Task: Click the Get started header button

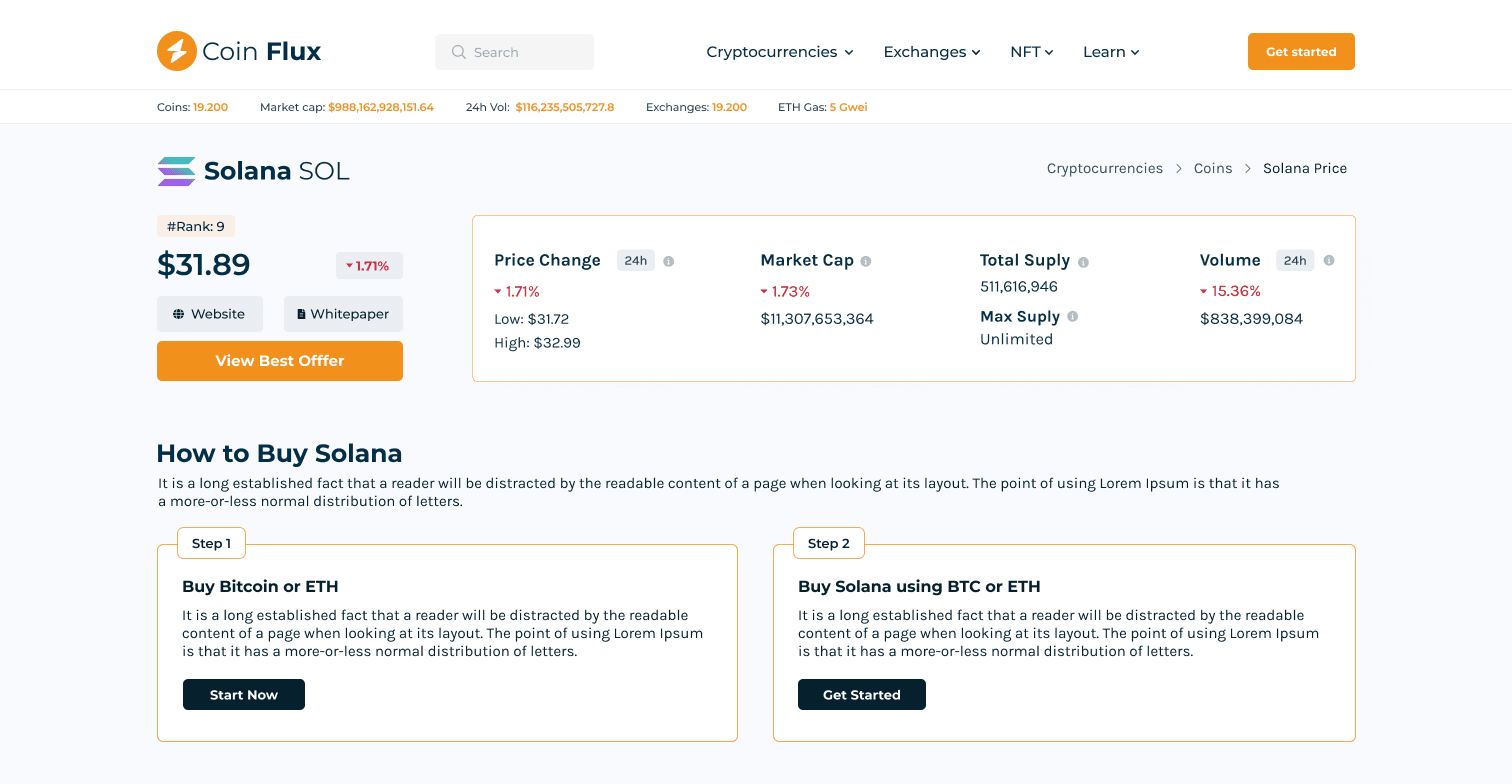Action: coord(1301,52)
